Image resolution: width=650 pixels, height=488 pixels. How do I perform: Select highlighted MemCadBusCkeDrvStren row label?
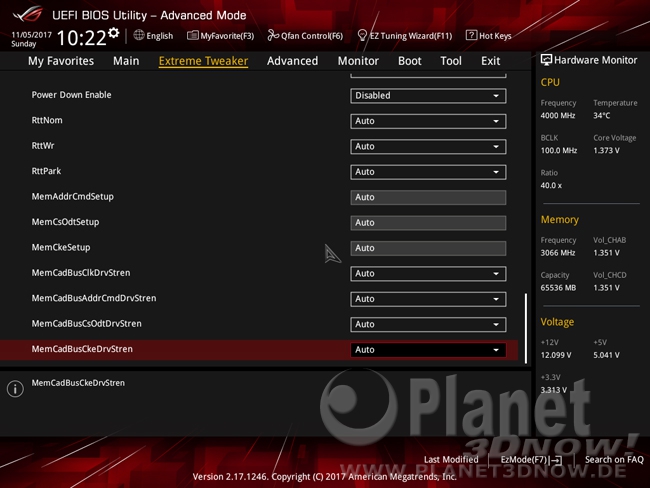coord(82,349)
